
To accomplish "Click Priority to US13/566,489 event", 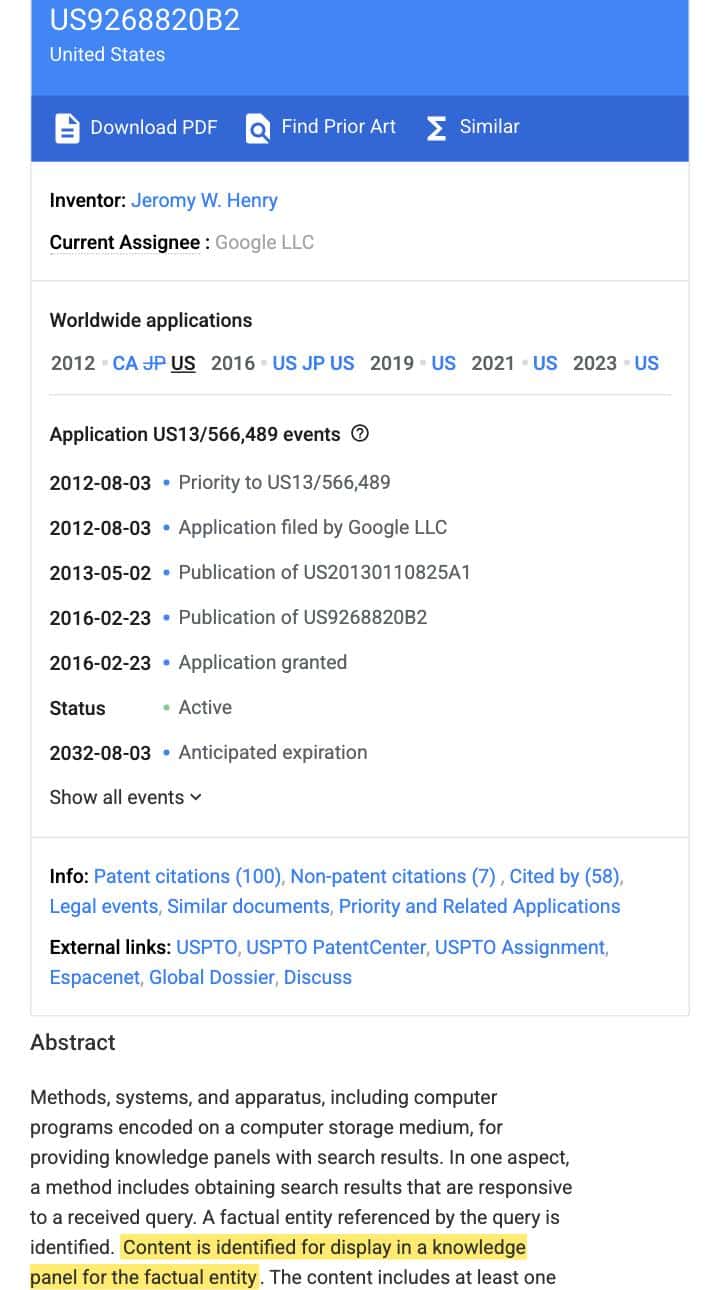I will coord(284,482).
